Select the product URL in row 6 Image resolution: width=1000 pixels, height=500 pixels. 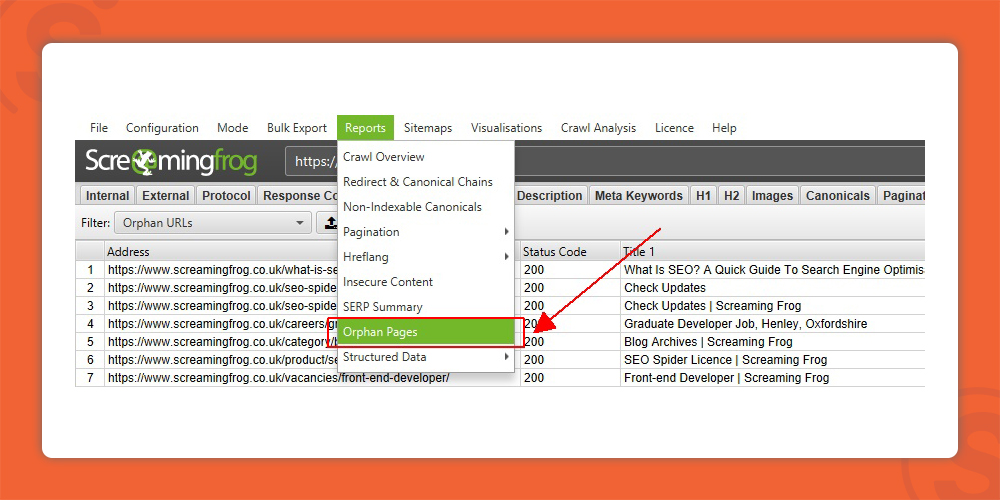pyautogui.click(x=222, y=360)
